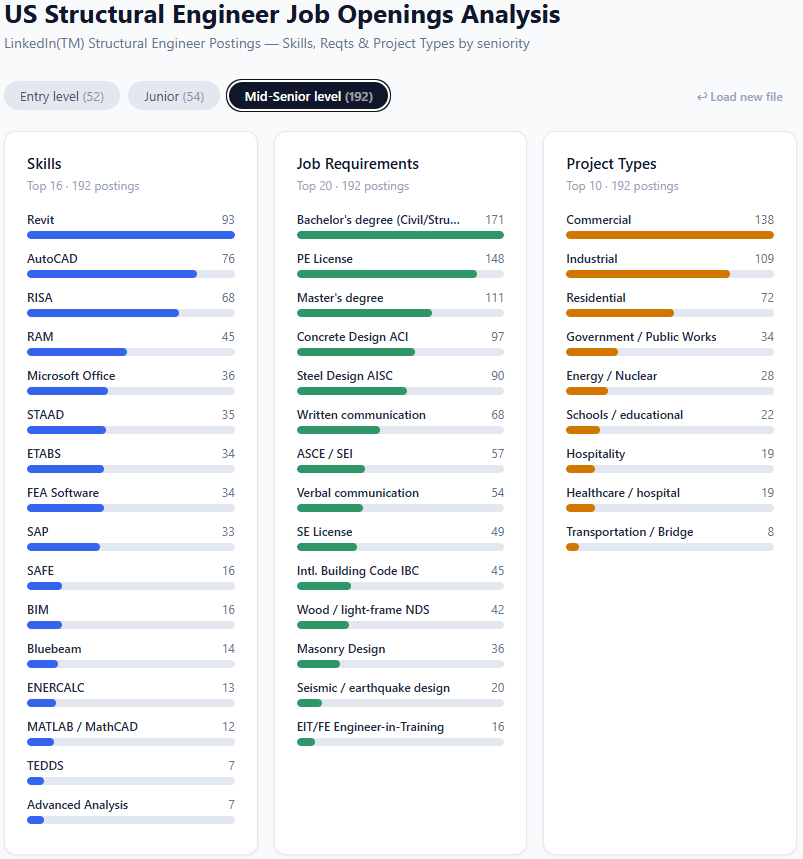Click the AutoCAD progress bar
Image resolution: width=803 pixels, height=859 pixels.
click(131, 274)
